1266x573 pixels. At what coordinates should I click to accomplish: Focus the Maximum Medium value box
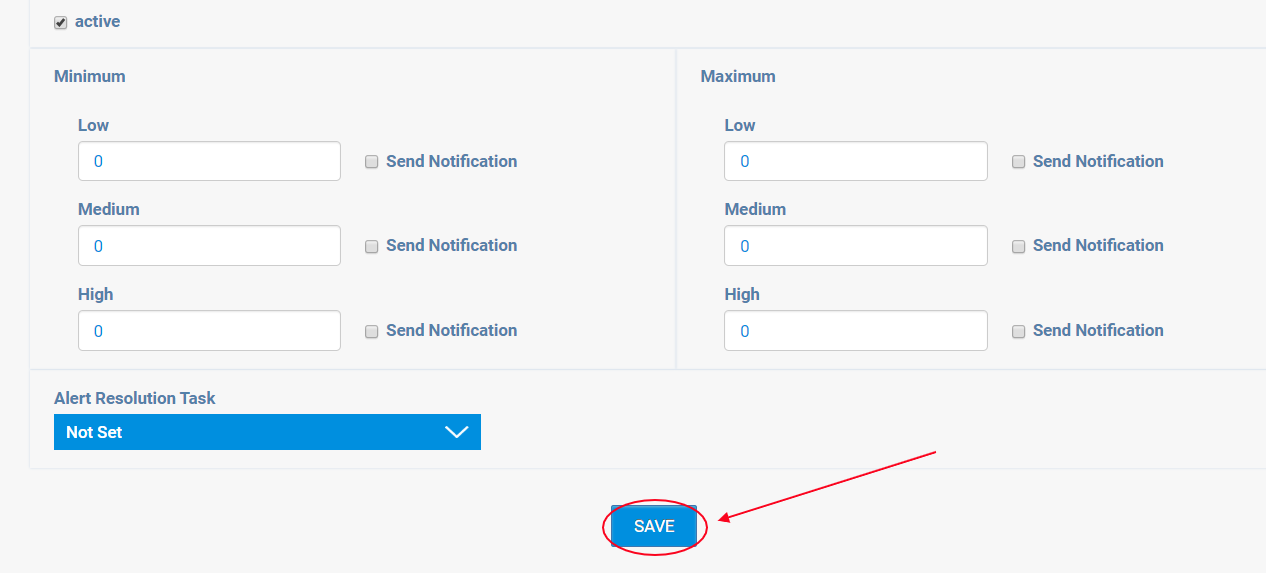pyautogui.click(x=855, y=245)
